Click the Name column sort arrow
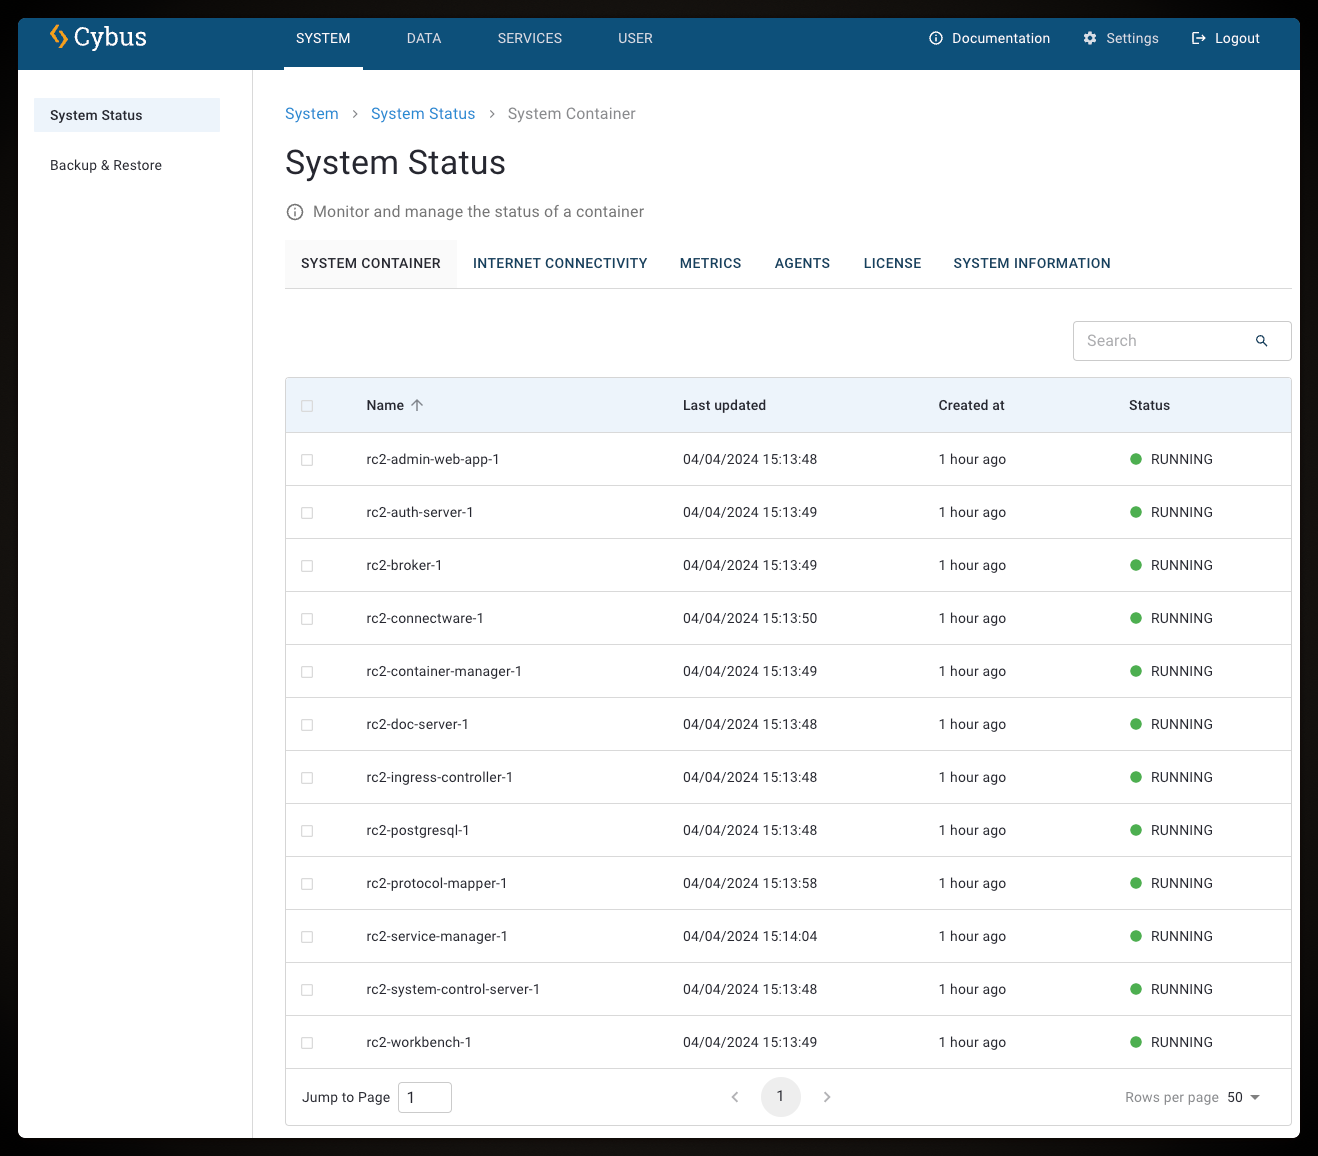 coord(417,405)
